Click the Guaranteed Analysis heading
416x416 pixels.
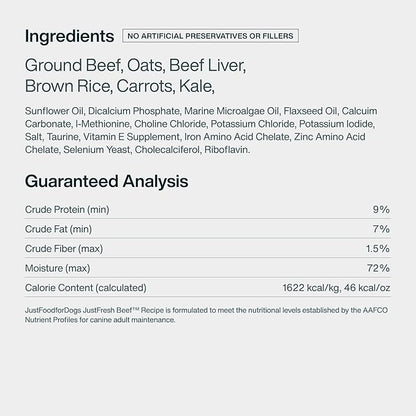pos(107,181)
